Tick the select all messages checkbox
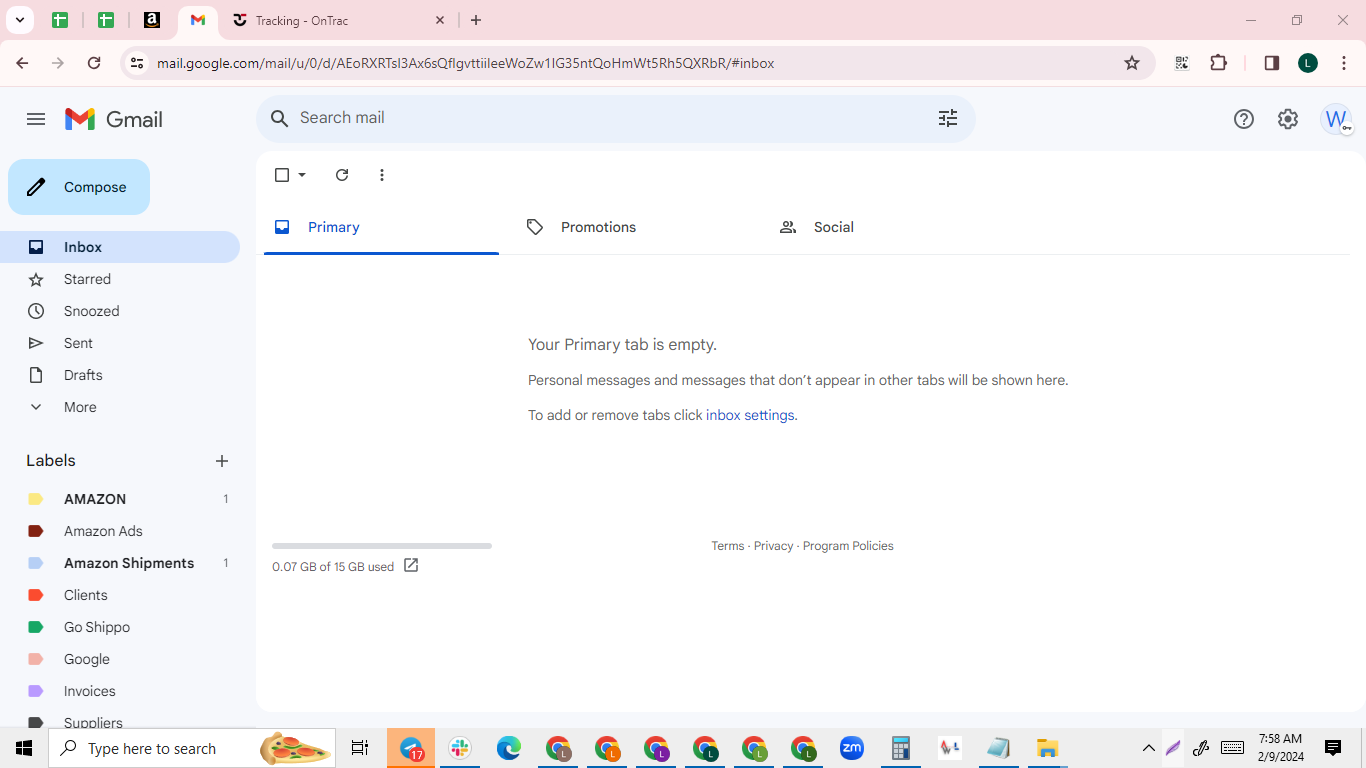 point(282,175)
